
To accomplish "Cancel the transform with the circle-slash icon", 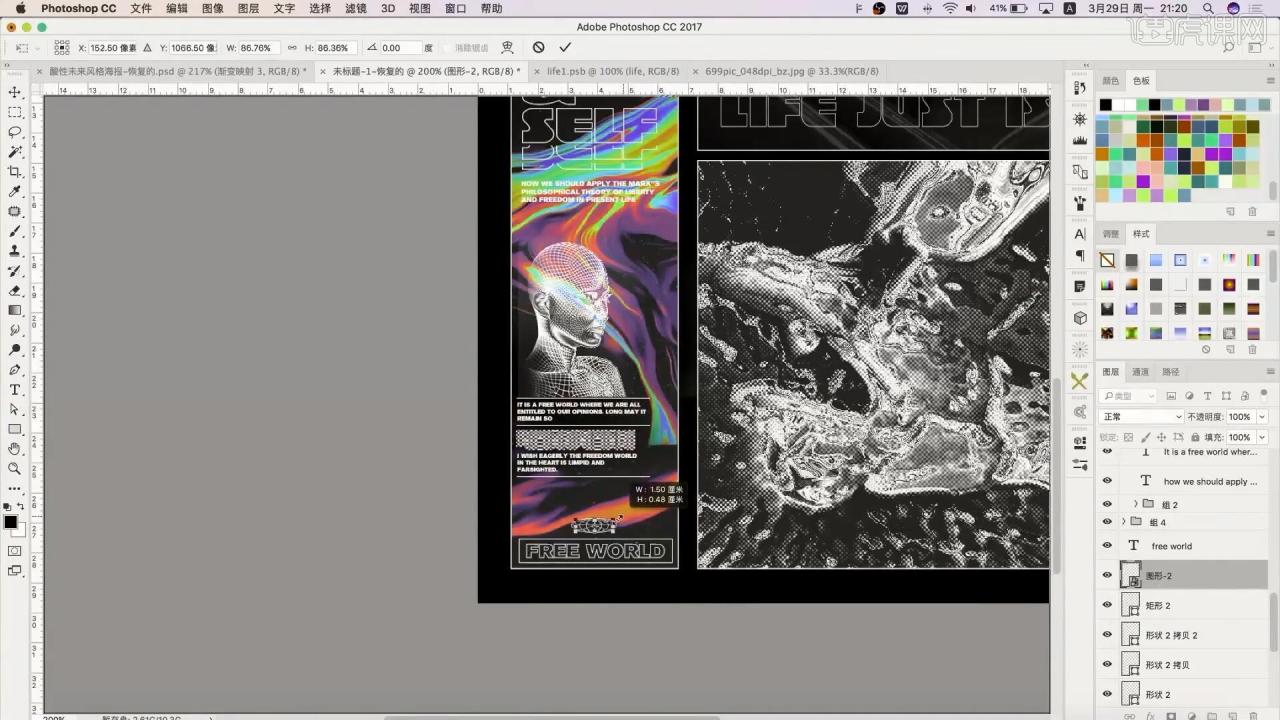I will point(538,47).
